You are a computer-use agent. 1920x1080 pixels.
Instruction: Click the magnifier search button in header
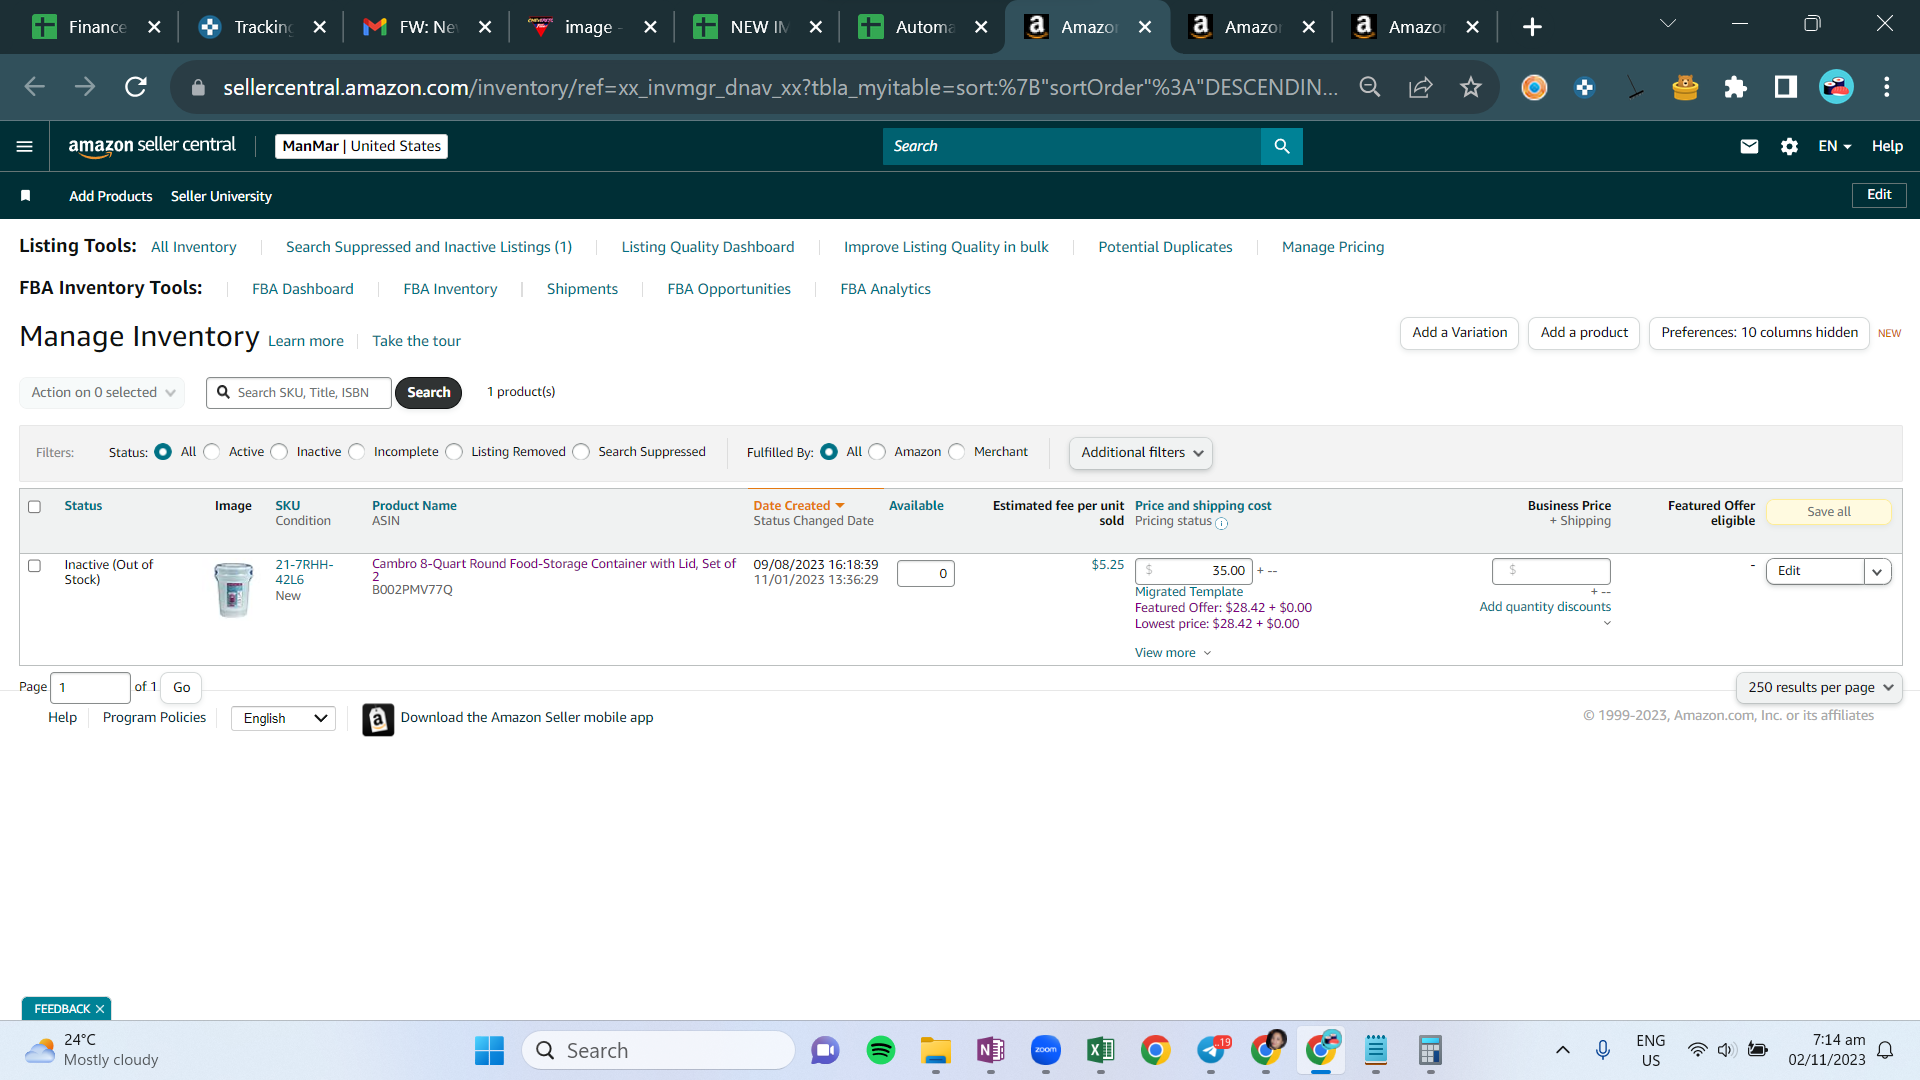pyautogui.click(x=1282, y=146)
